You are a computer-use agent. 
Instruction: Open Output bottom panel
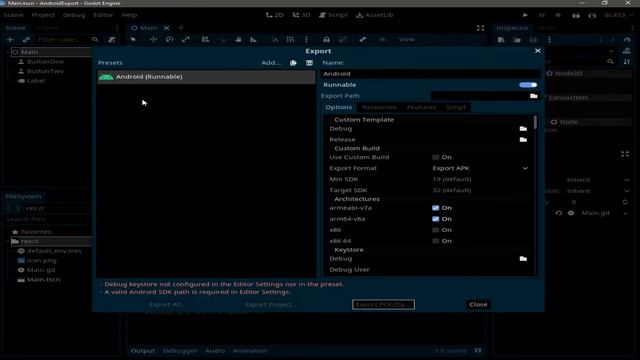pyautogui.click(x=143, y=351)
